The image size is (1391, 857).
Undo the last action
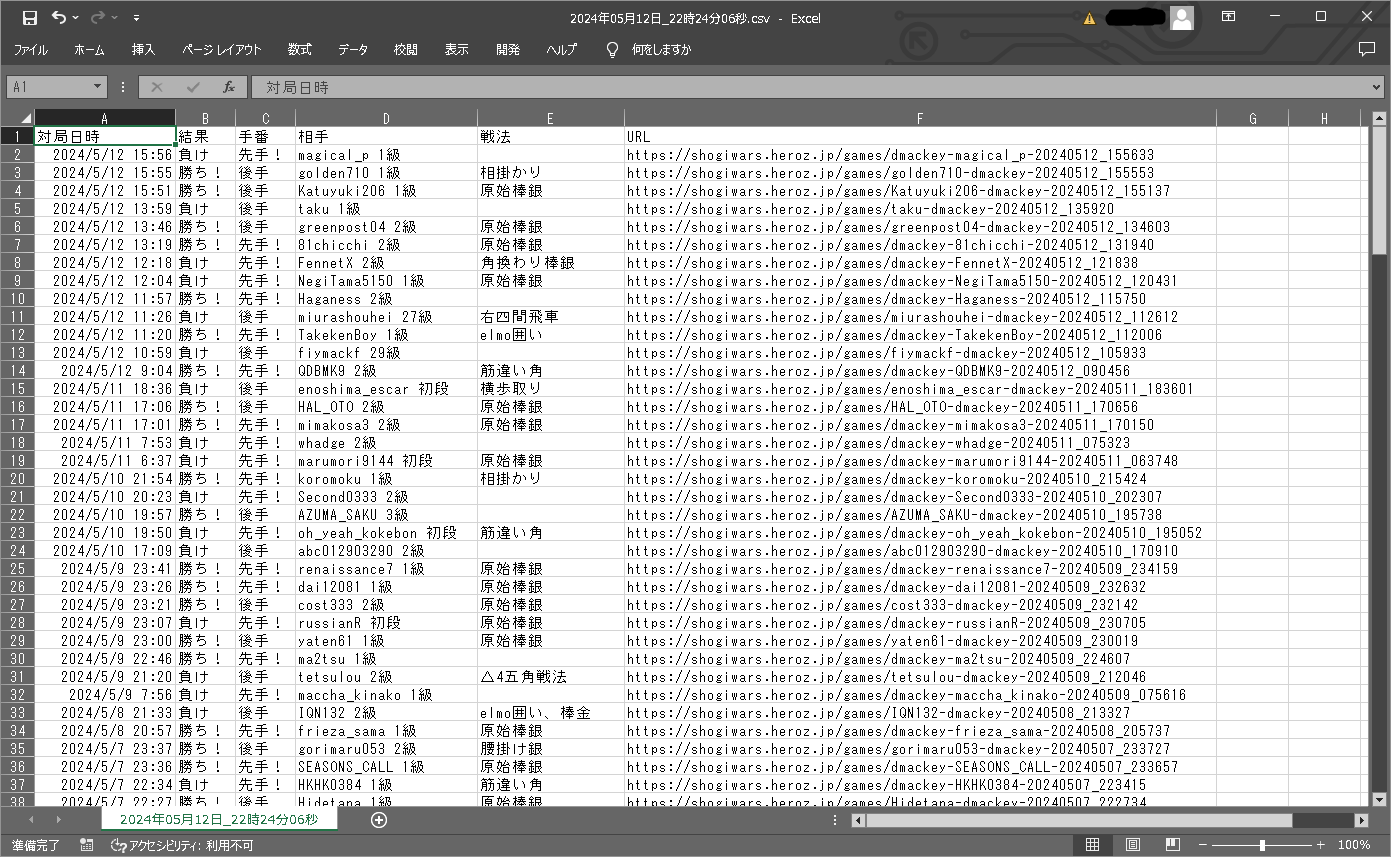point(58,17)
